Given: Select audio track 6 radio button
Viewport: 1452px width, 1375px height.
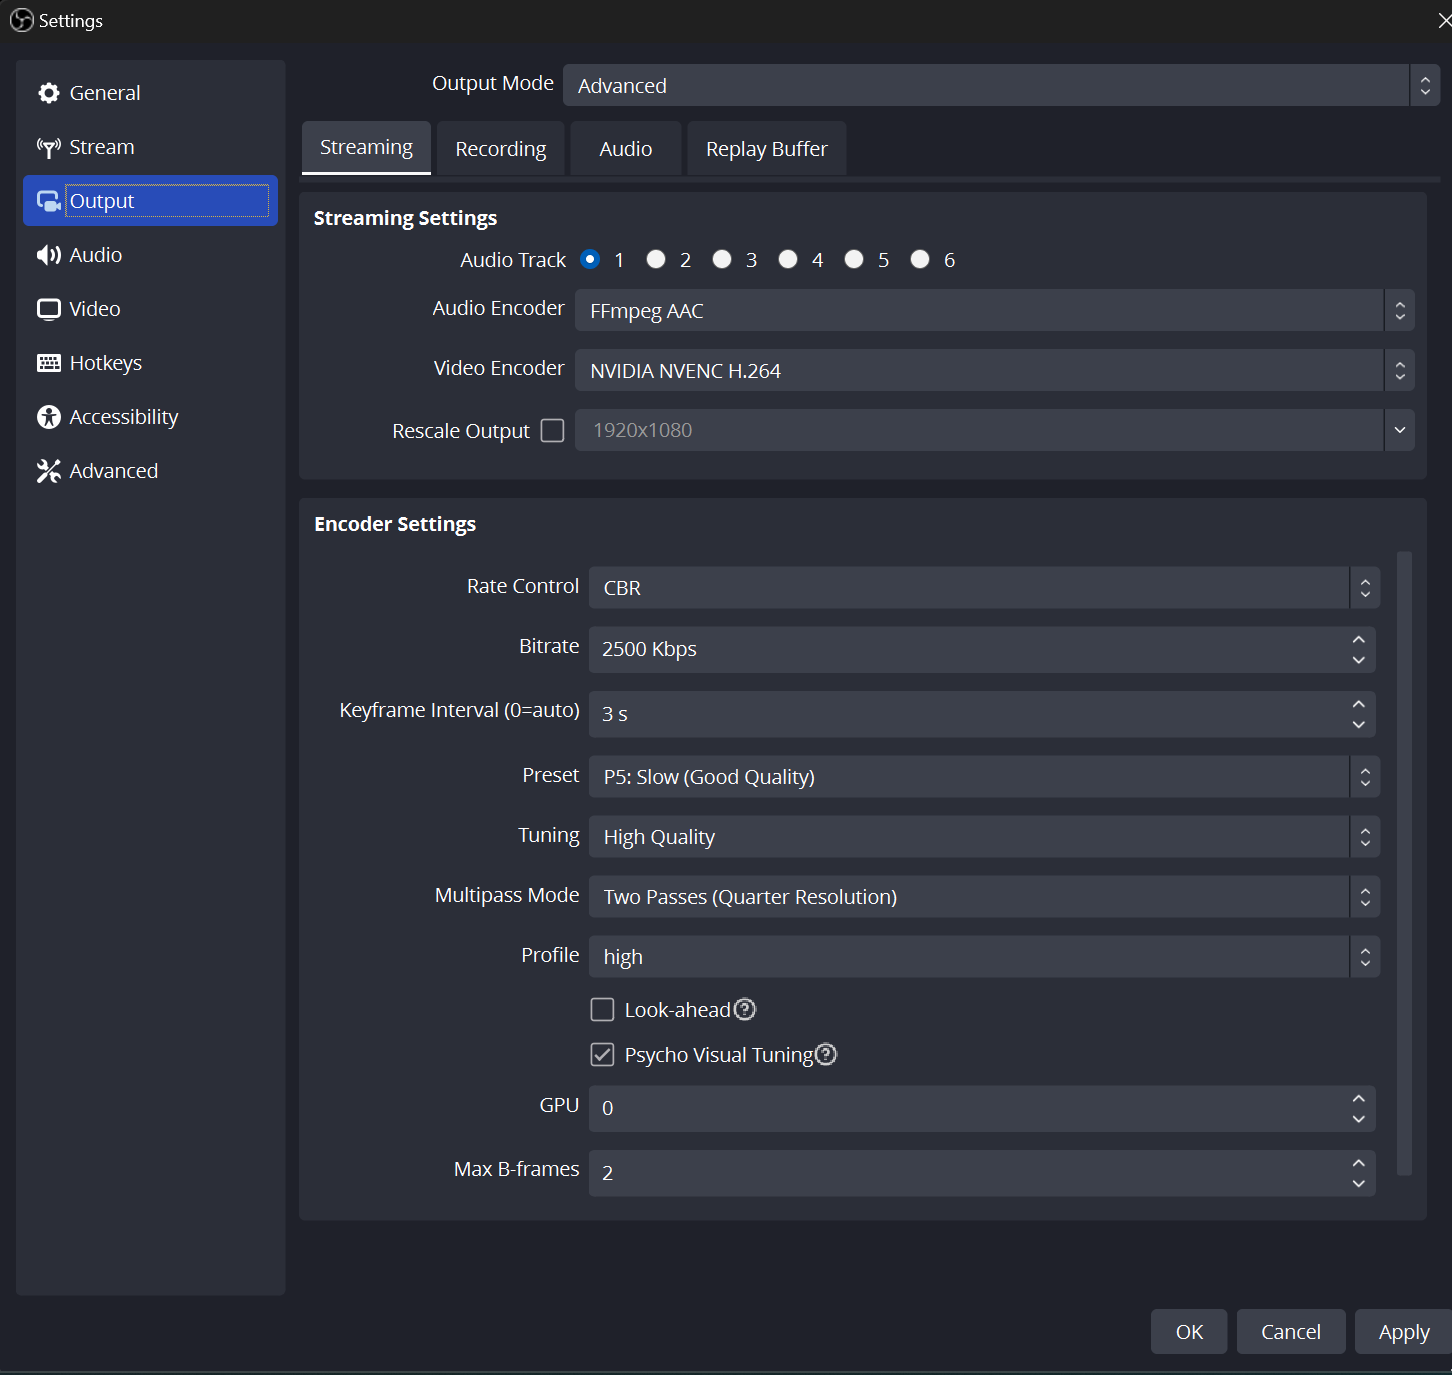Looking at the screenshot, I should (920, 259).
